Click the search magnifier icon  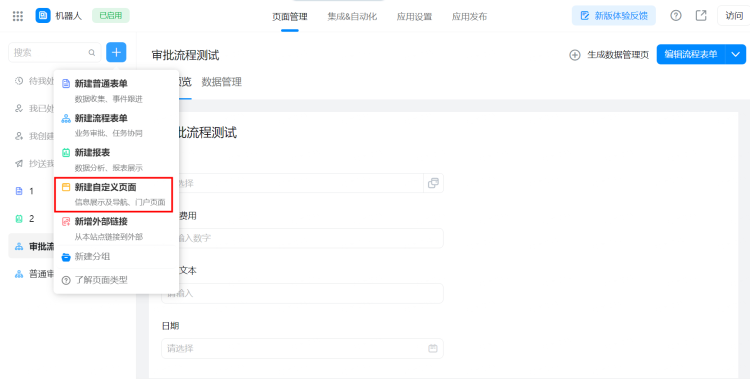tap(92, 53)
